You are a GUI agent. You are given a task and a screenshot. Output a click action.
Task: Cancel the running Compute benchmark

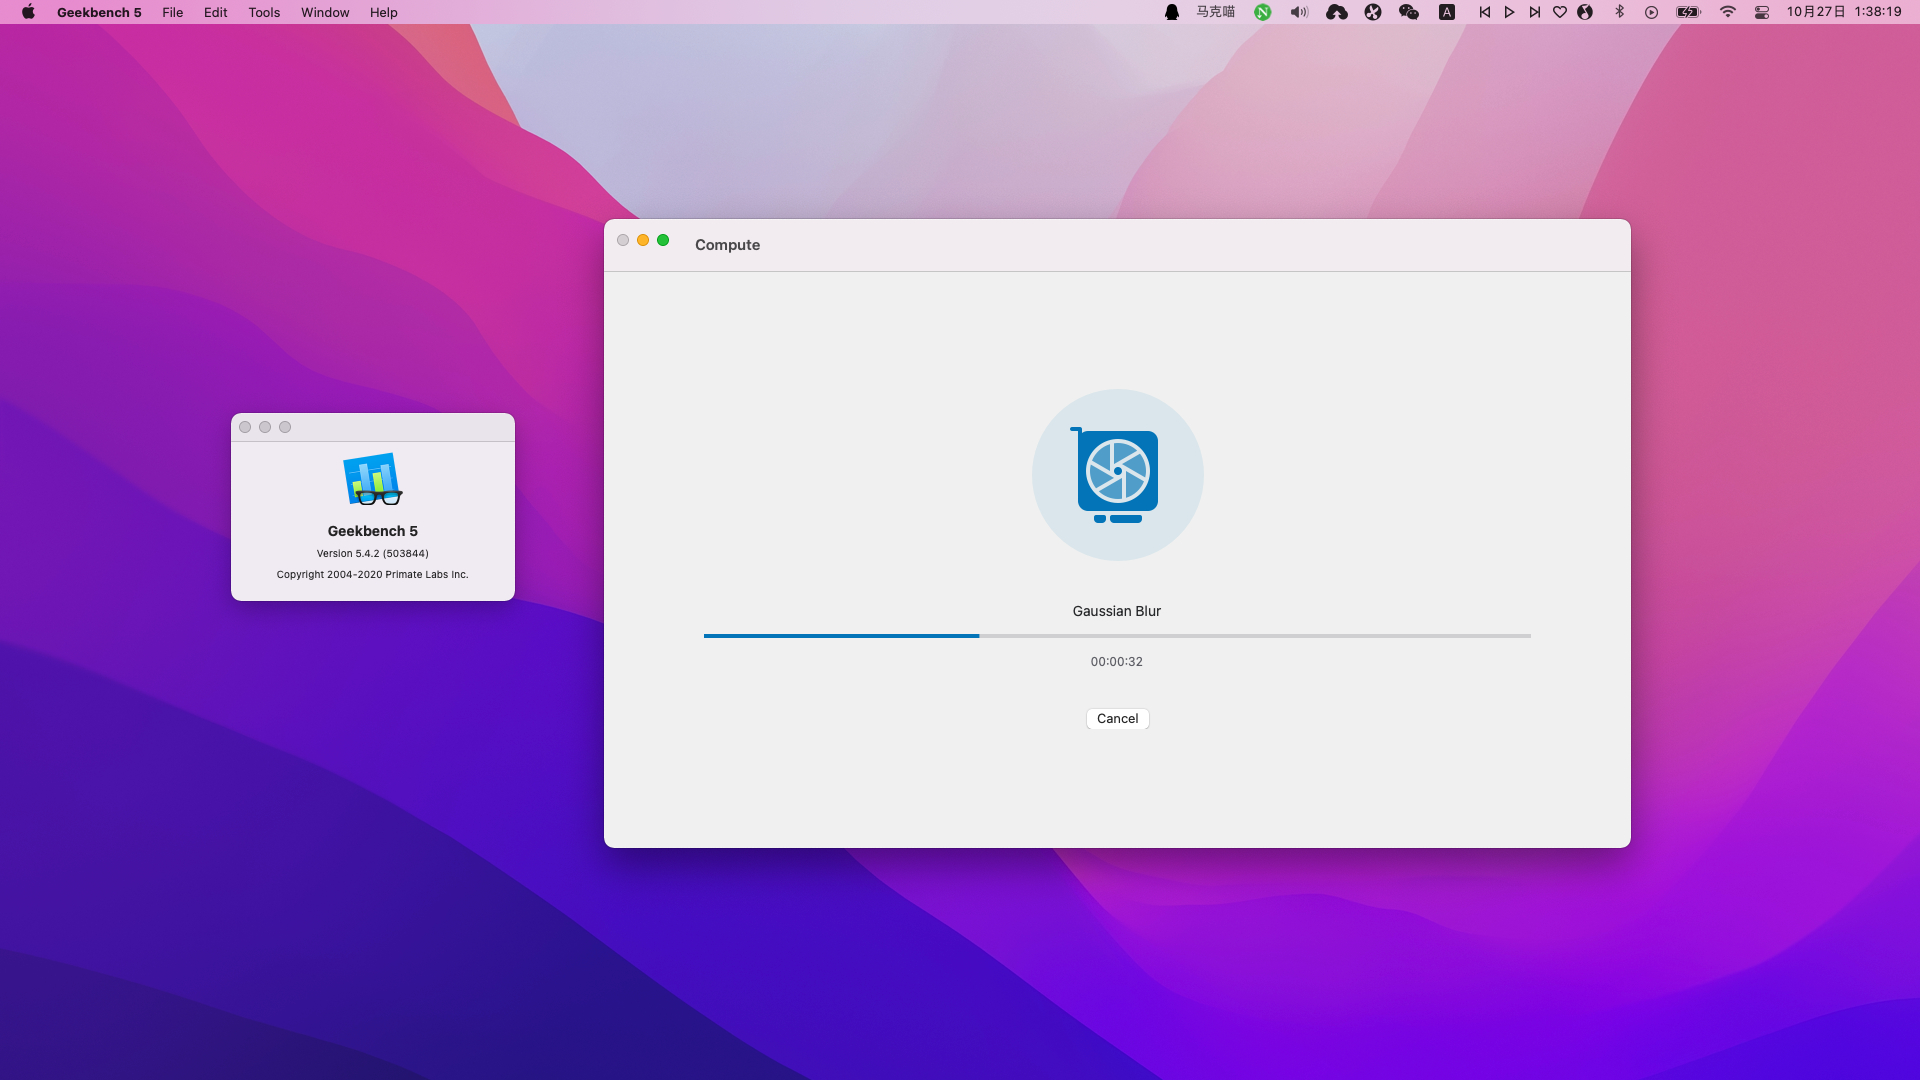point(1117,718)
